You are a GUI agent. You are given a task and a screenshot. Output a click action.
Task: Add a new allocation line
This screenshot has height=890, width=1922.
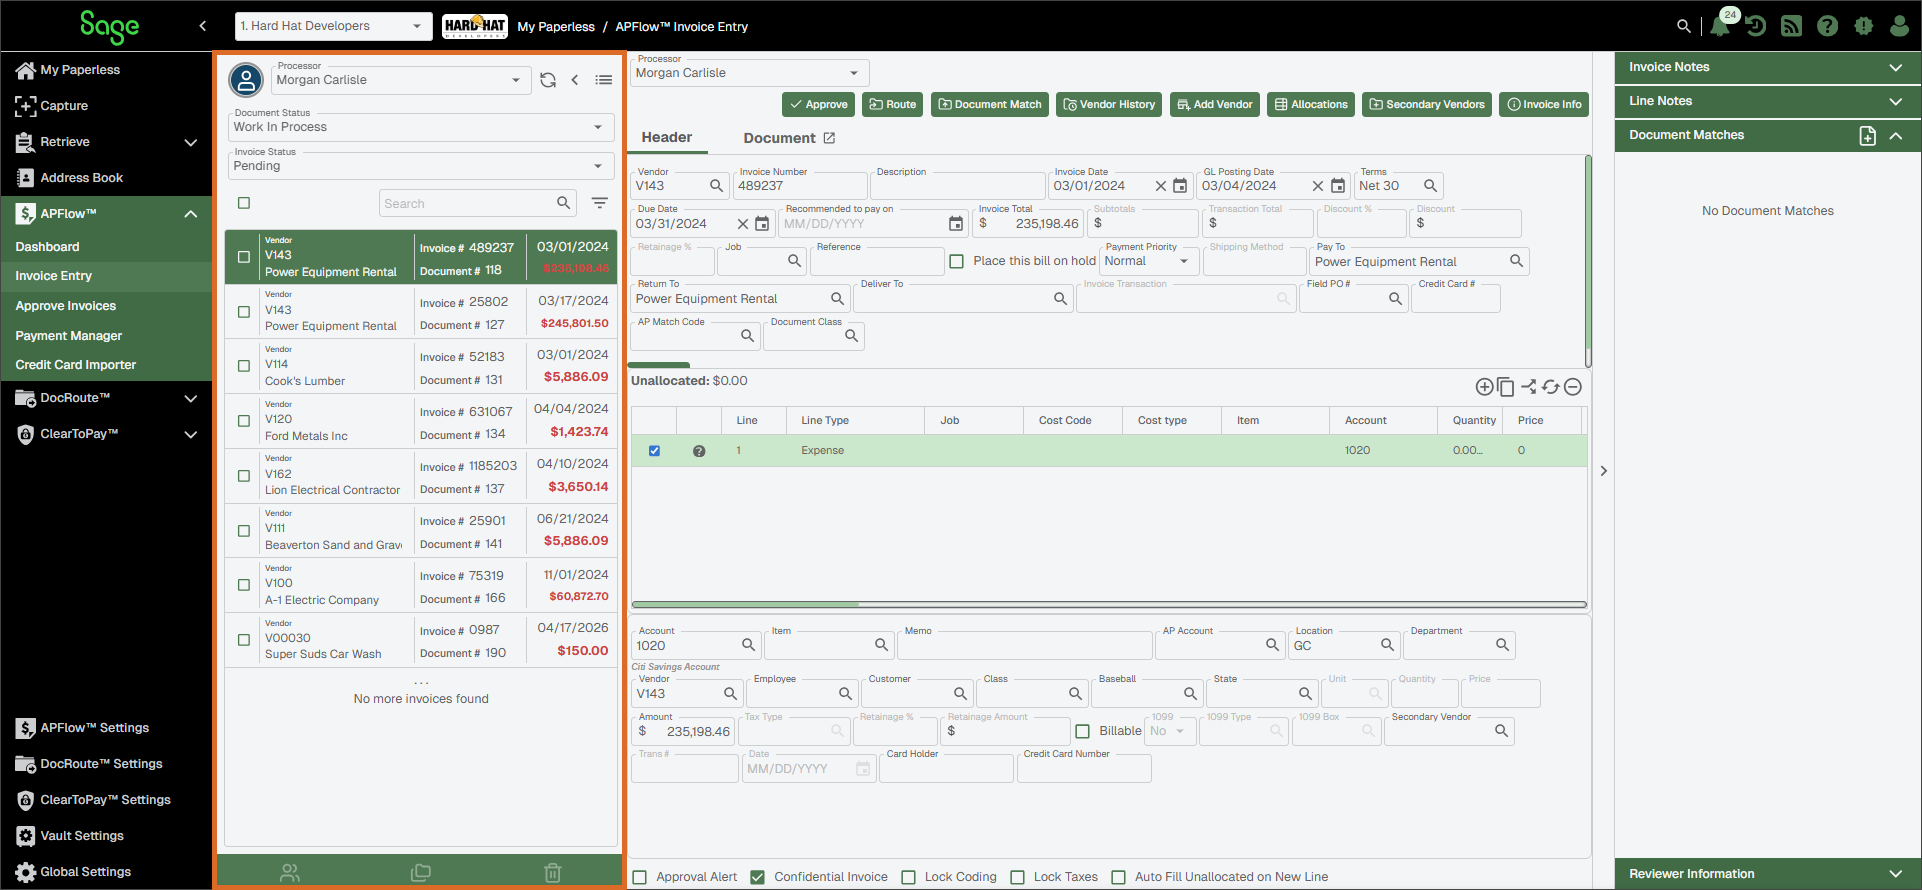(1484, 387)
